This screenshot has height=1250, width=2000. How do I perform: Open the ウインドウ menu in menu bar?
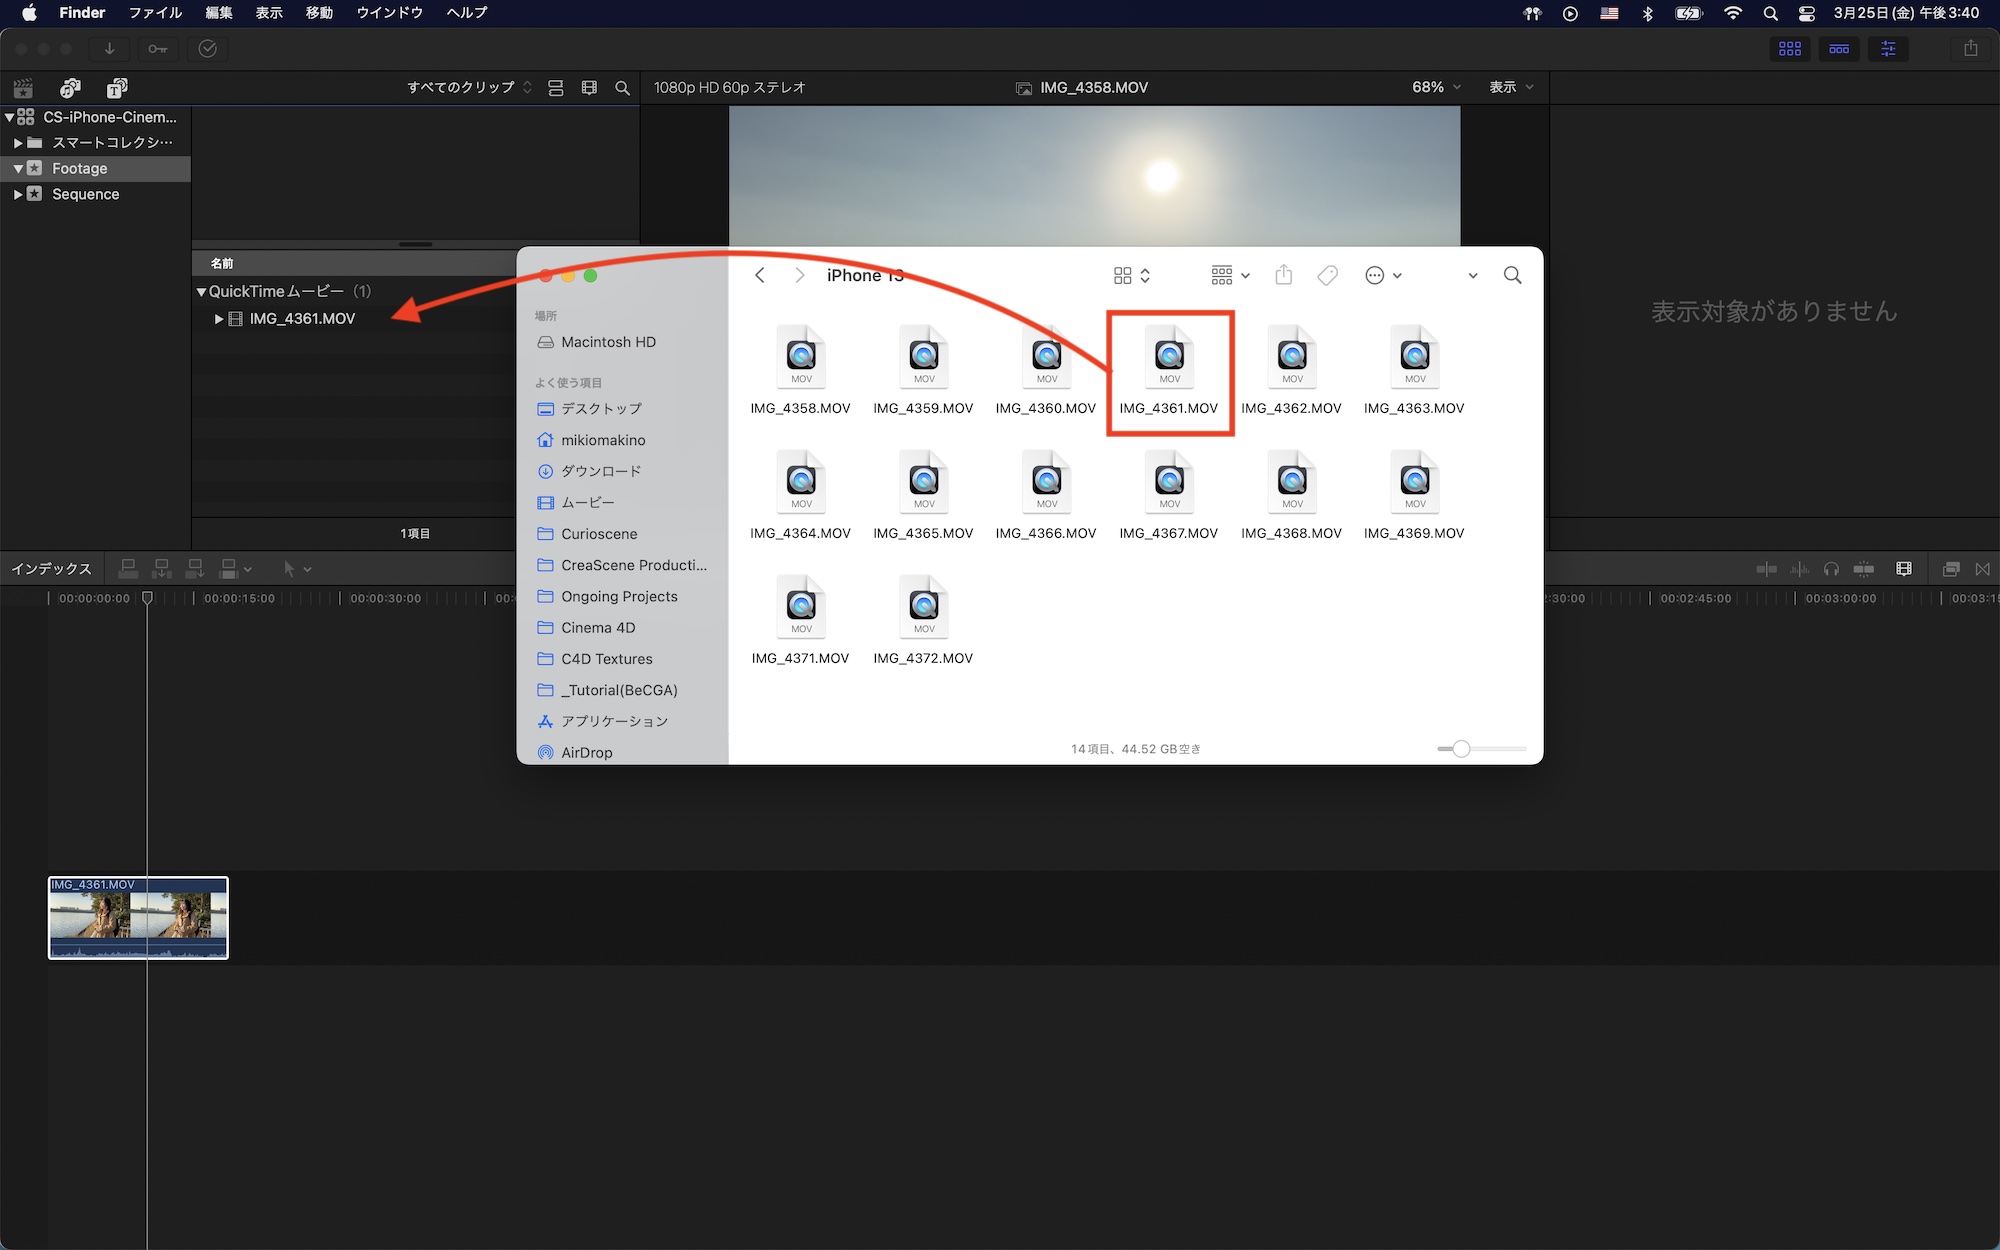click(x=389, y=13)
